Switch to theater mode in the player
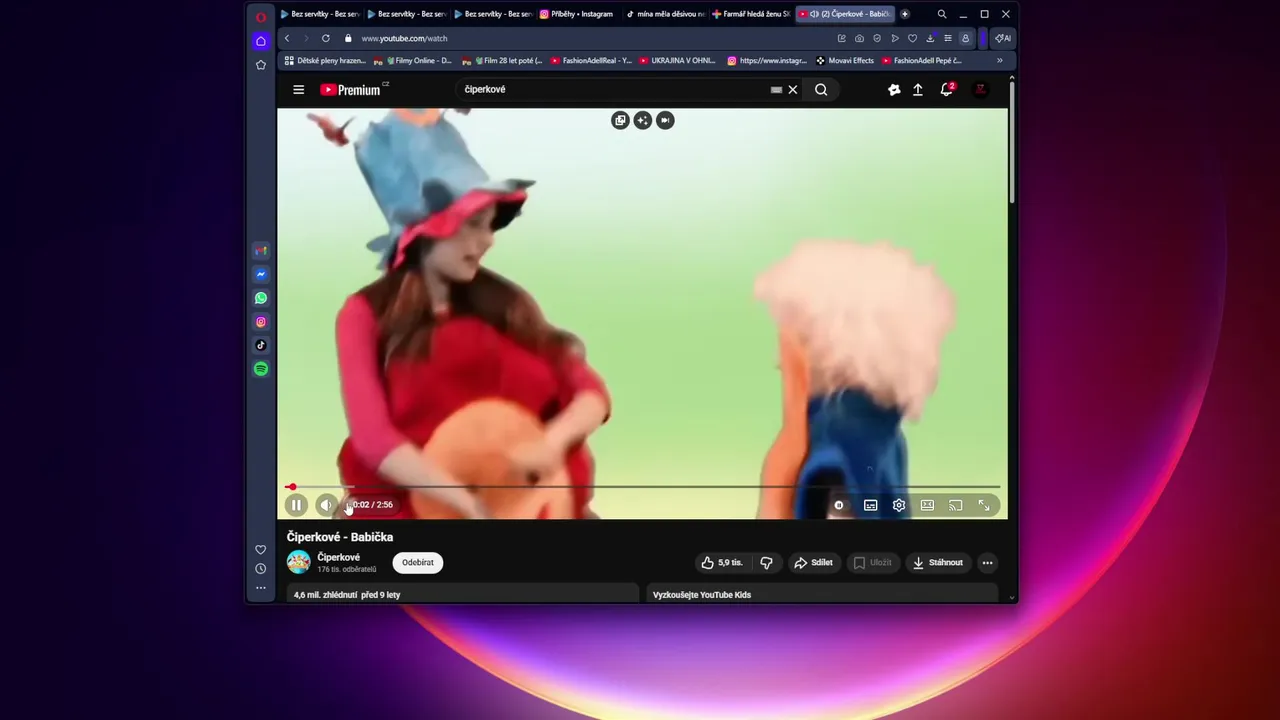This screenshot has height=720, width=1280. pyautogui.click(x=927, y=505)
